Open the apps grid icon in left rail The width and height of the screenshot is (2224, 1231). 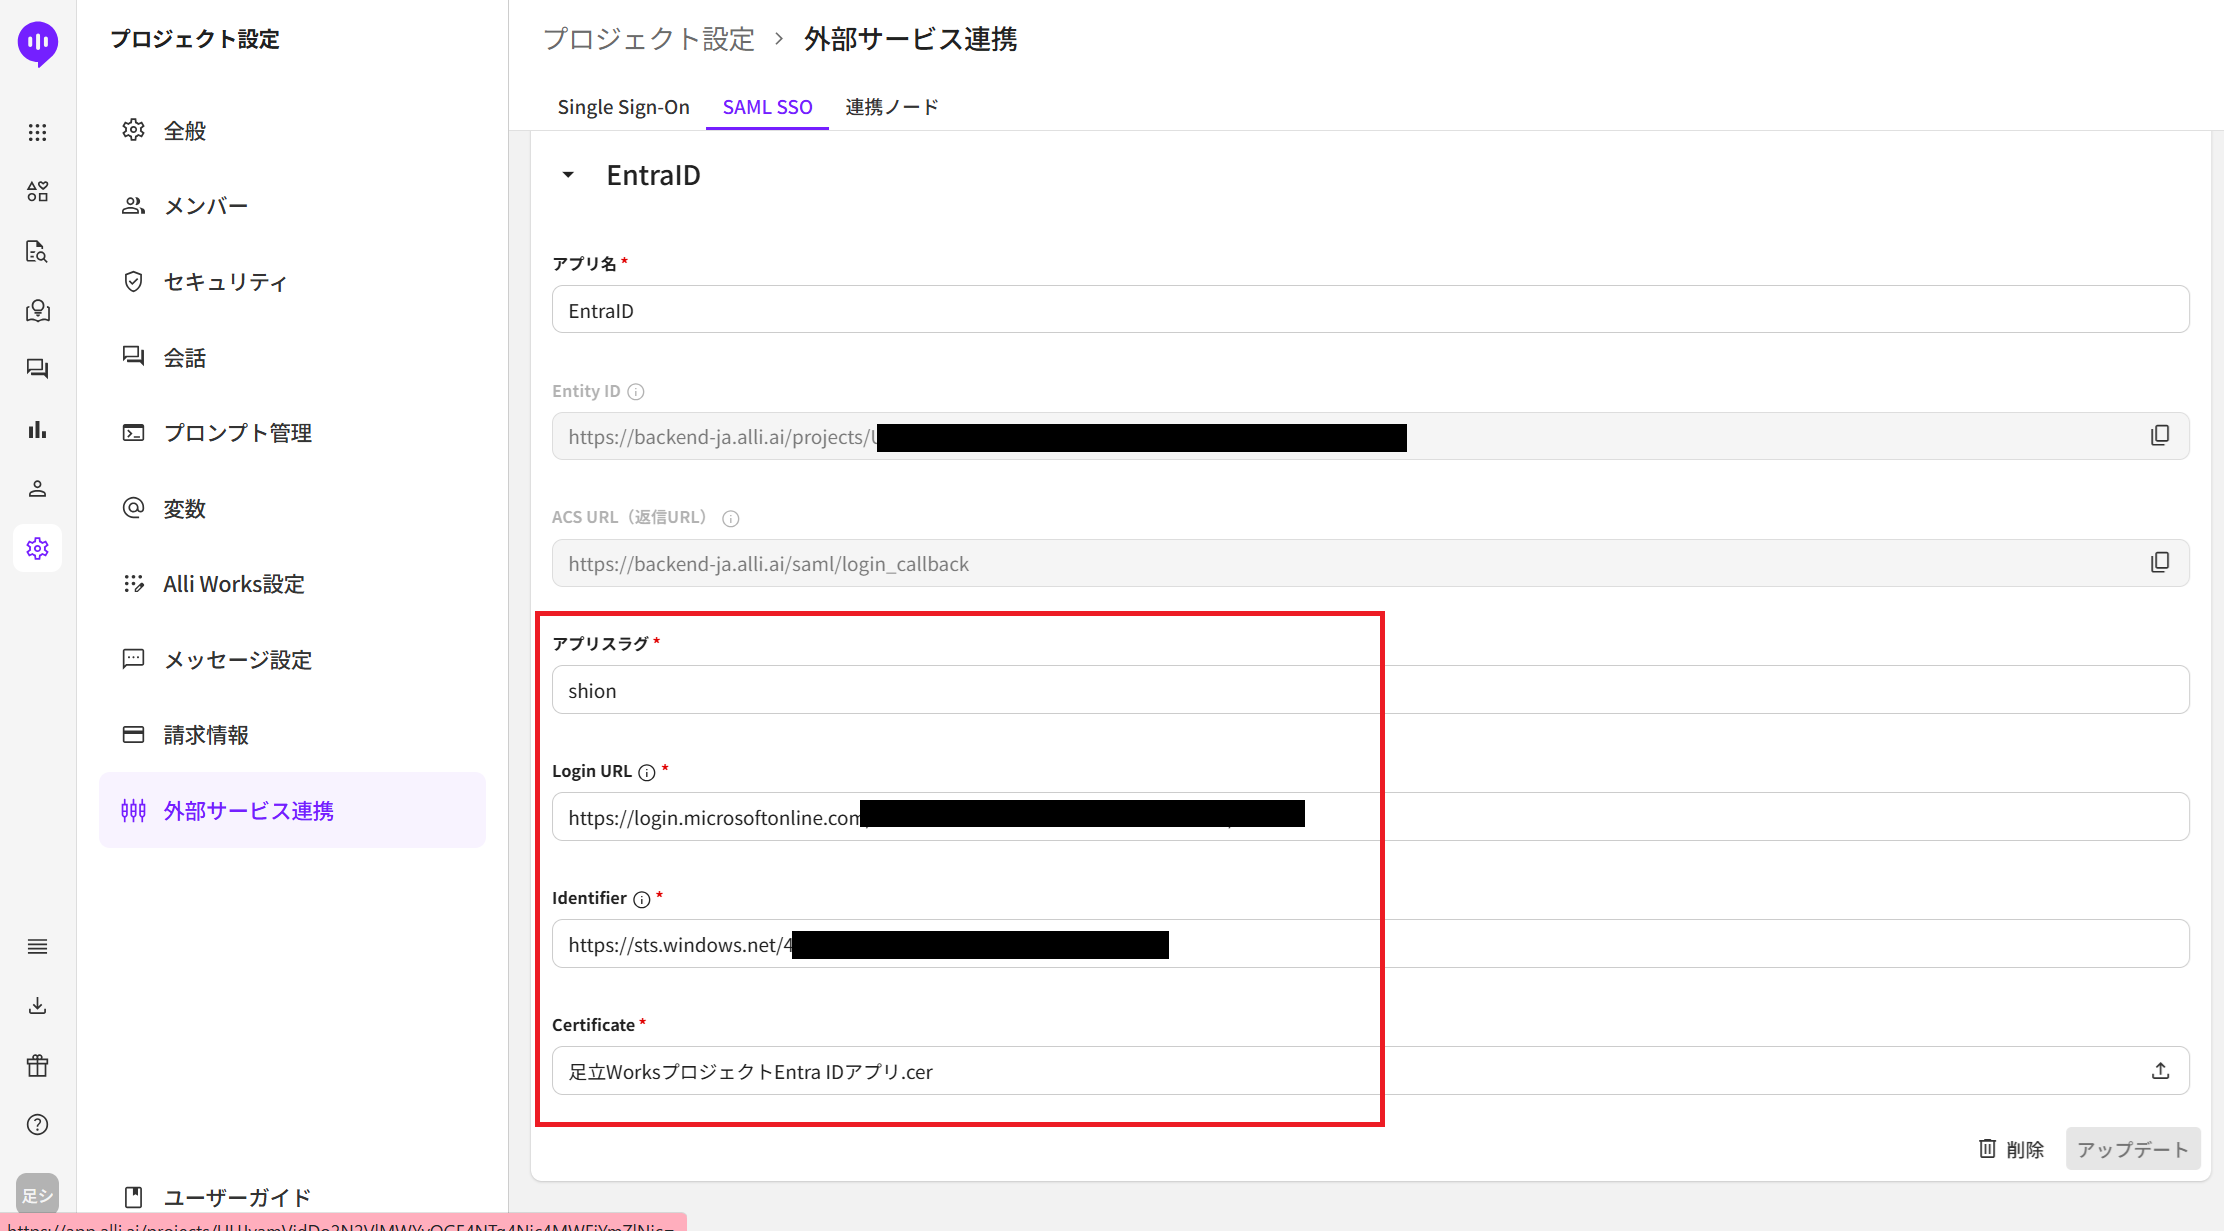coord(37,132)
